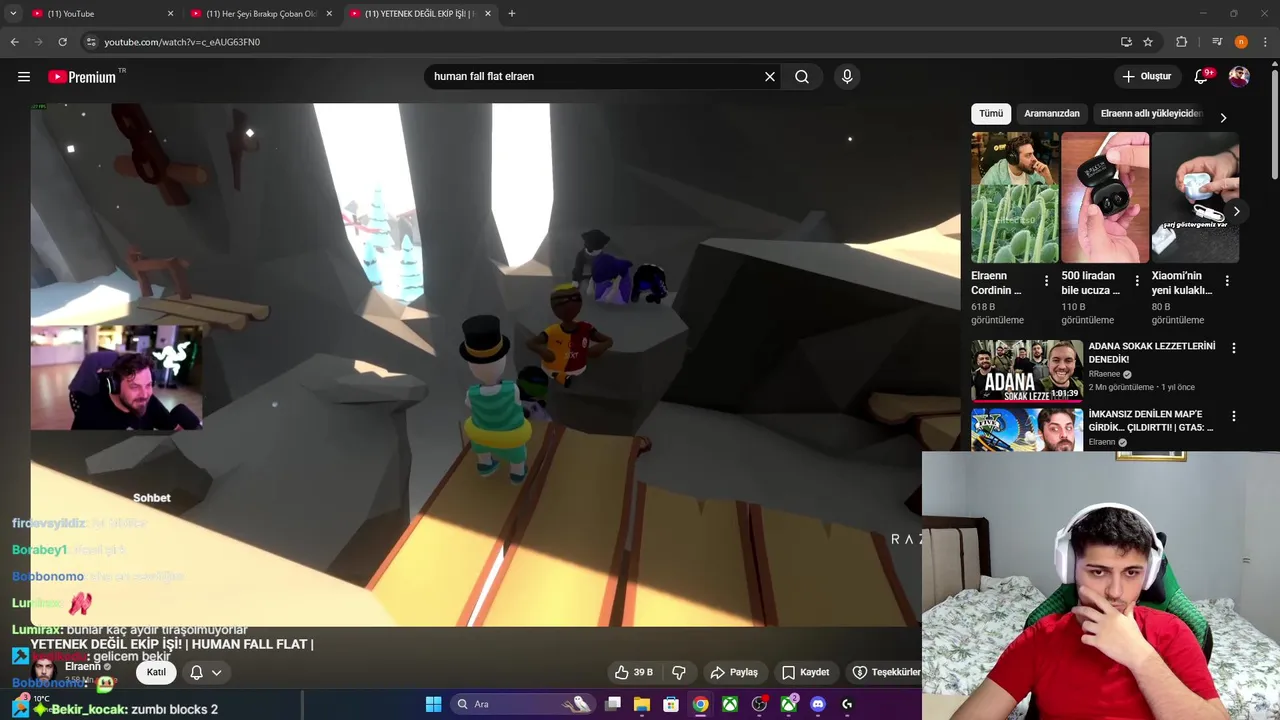Clear the search box with the X
Screen dimensions: 1280x720
click(x=770, y=76)
